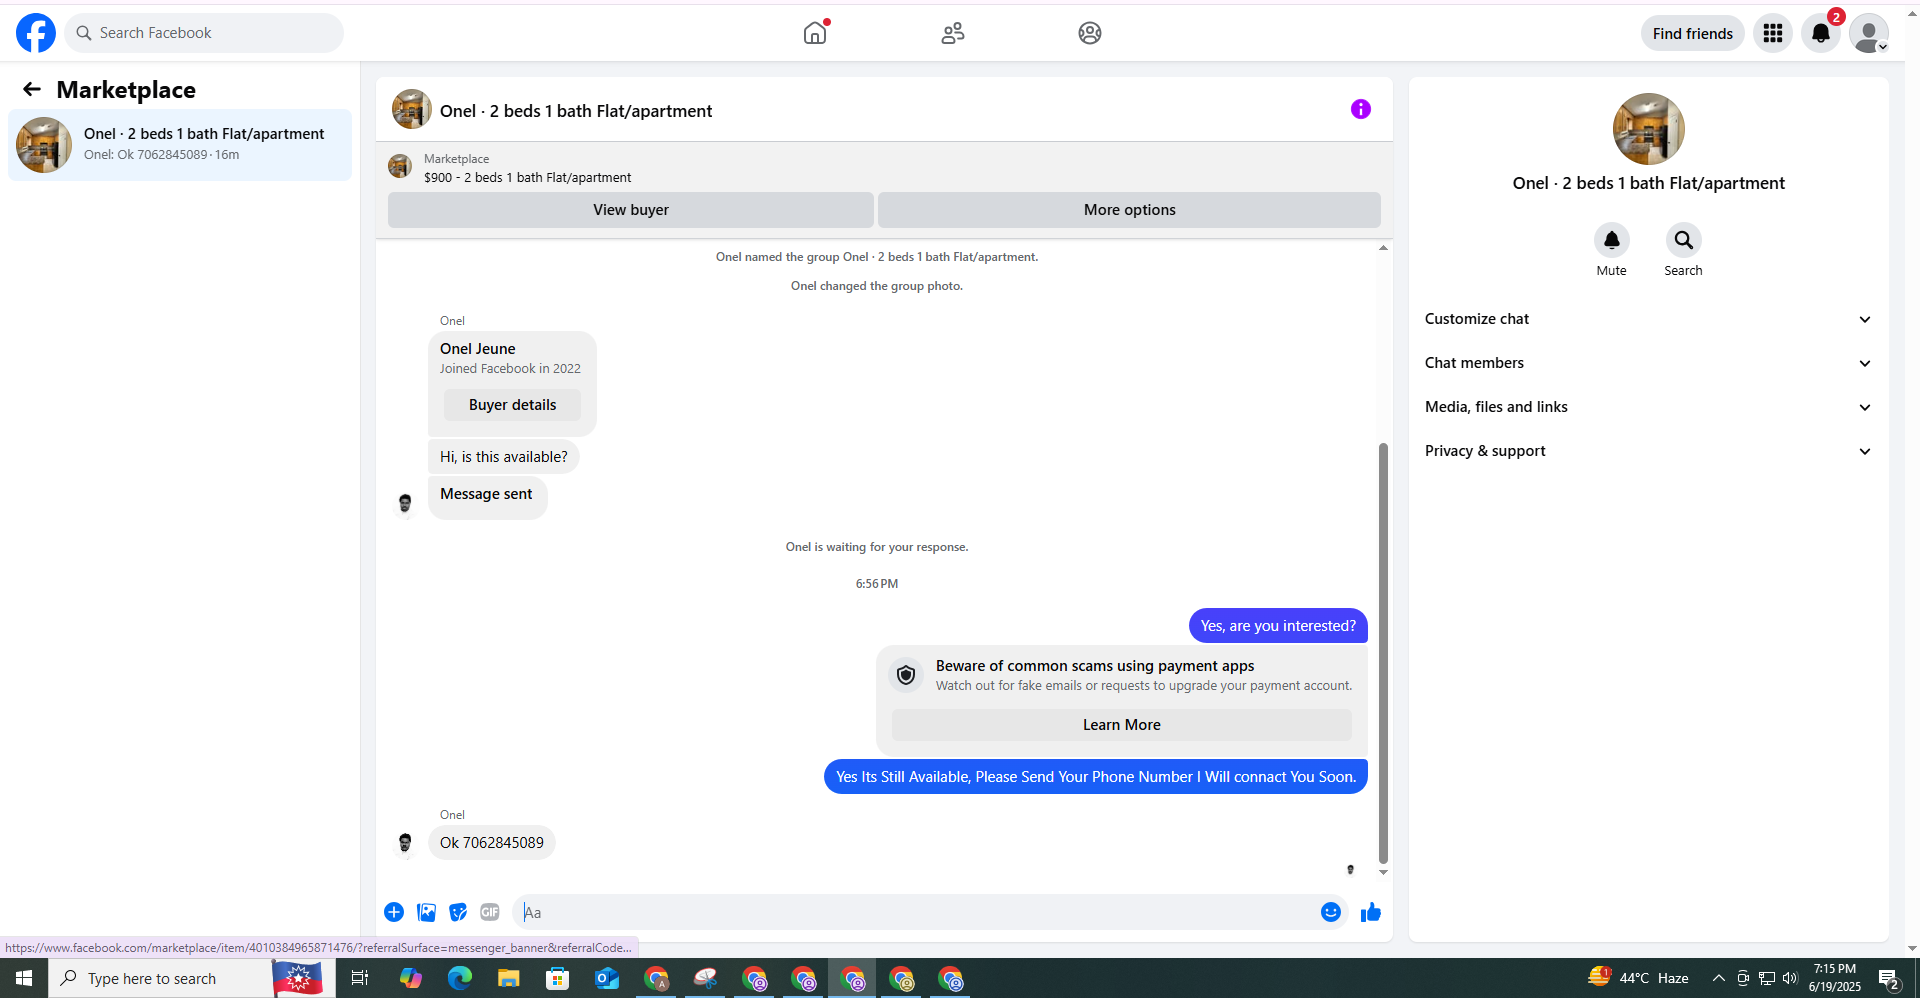1920x998 pixels.
Task: Choose a sticker
Action: 458,912
